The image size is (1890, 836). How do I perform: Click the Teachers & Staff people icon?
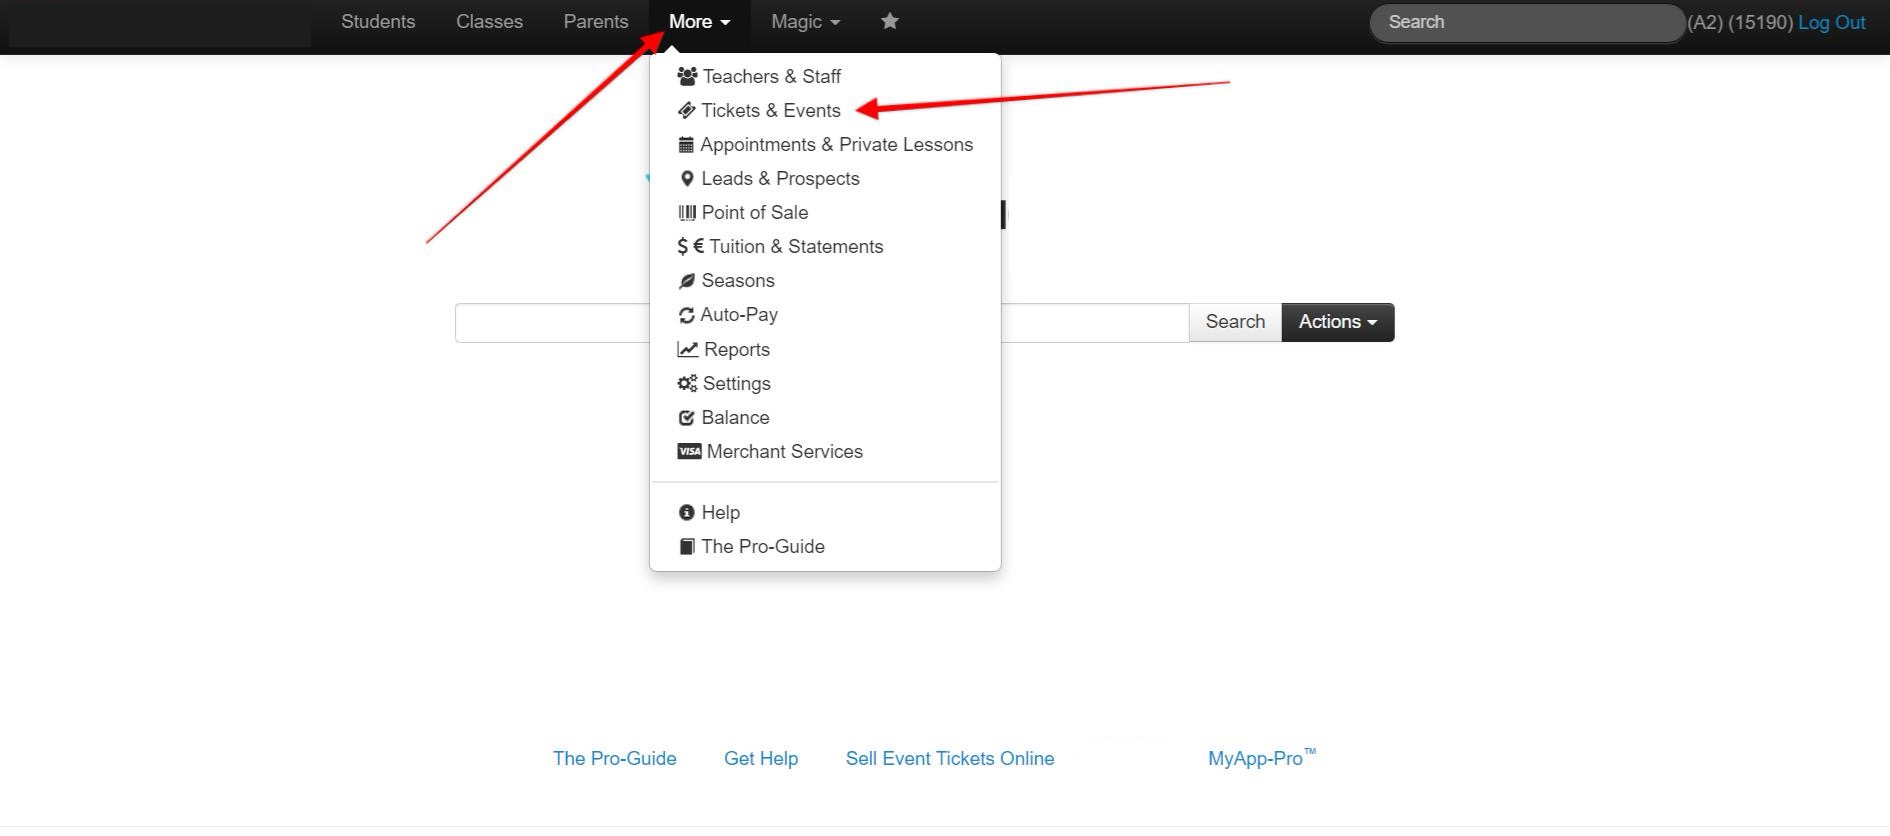tap(687, 76)
